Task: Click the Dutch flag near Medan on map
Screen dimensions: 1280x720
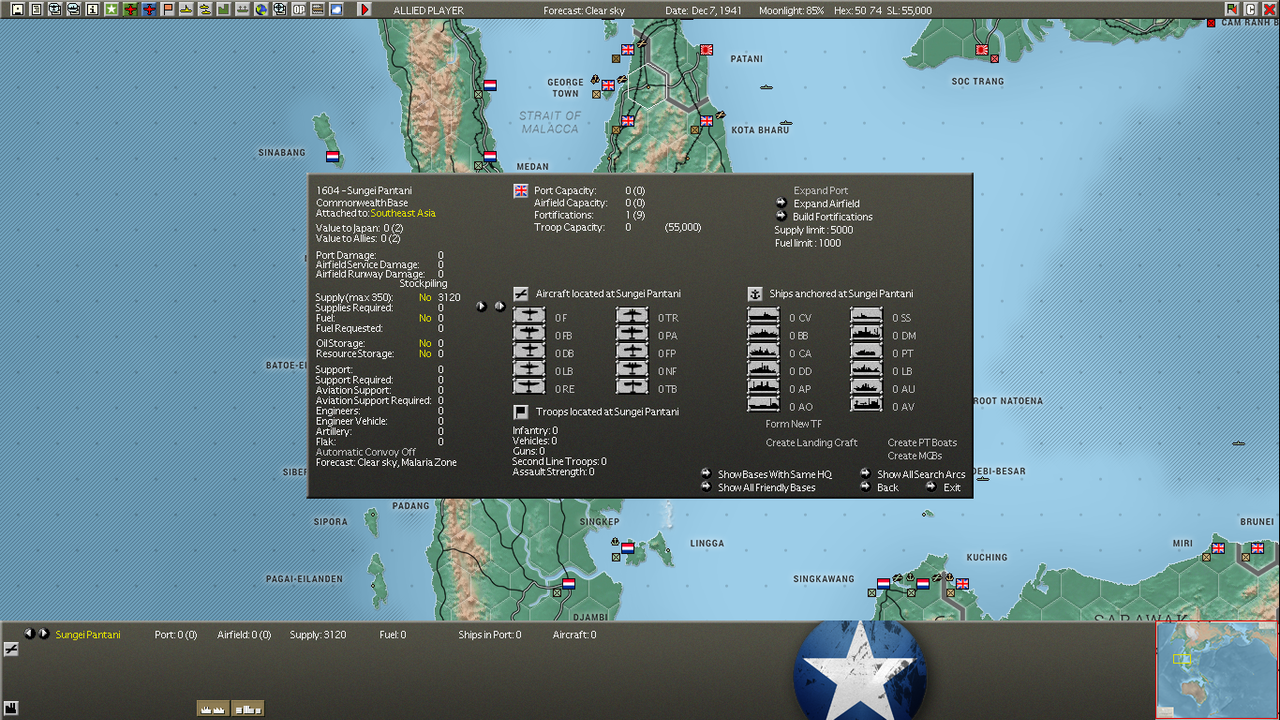Action: coord(490,156)
